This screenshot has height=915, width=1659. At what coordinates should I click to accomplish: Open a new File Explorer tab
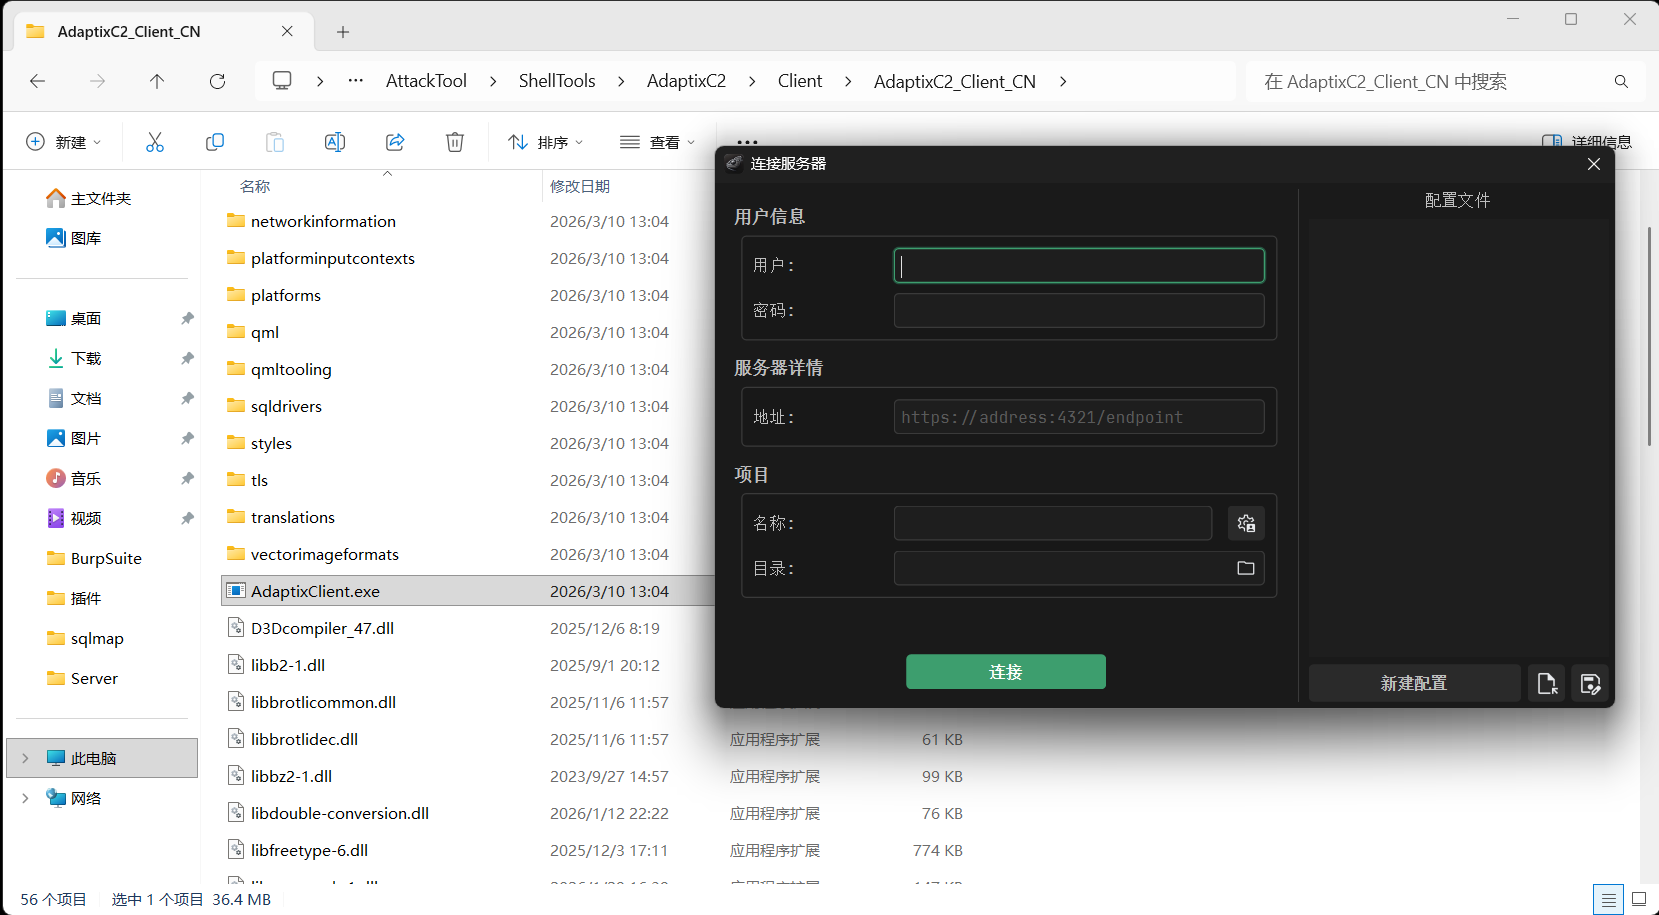point(343,31)
